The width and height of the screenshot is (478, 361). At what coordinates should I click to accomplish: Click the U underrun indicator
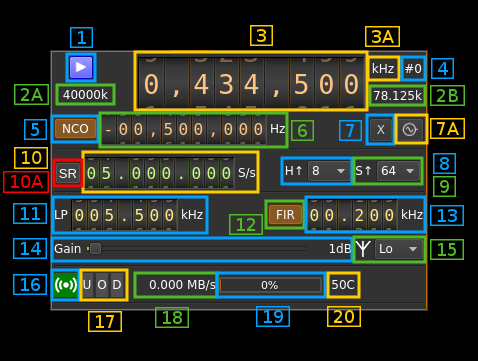pos(87,285)
